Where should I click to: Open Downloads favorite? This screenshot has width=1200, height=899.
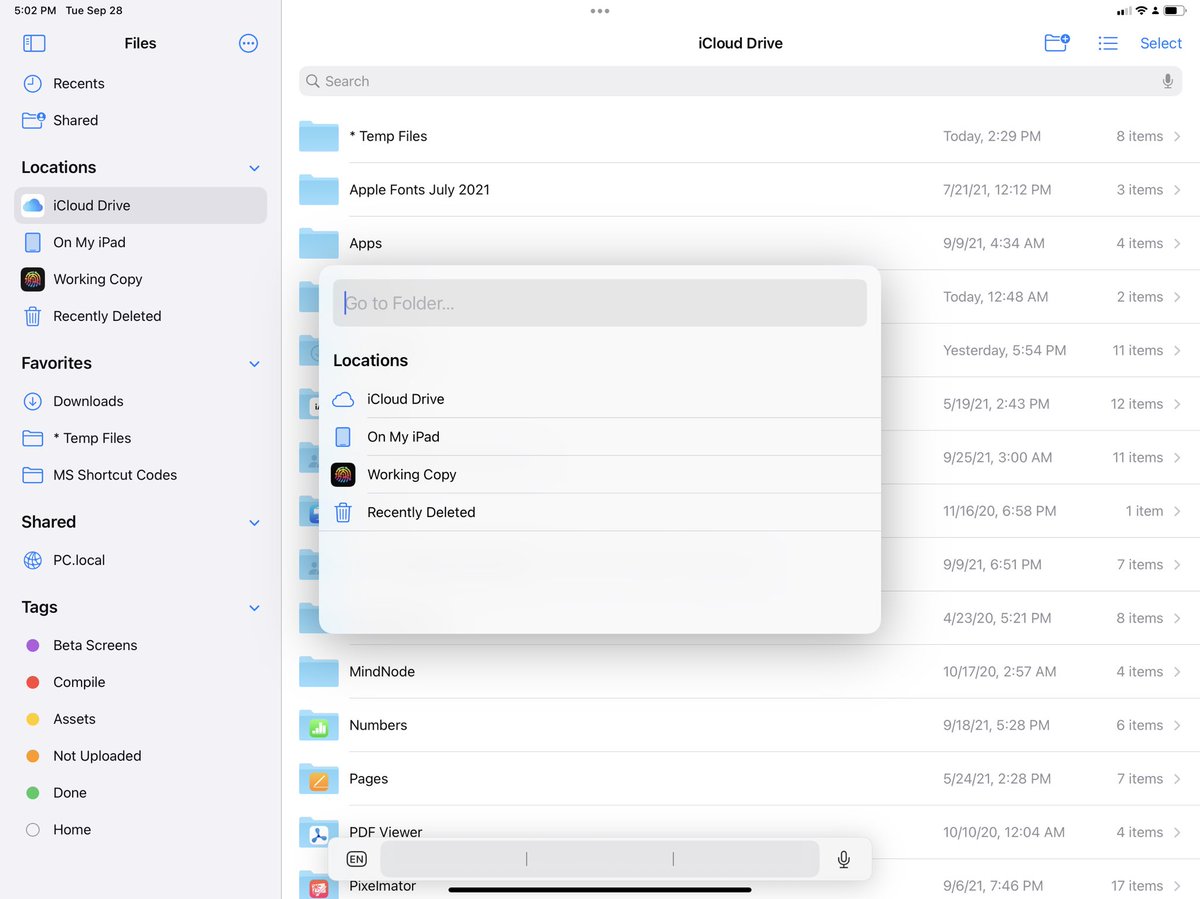point(140,401)
